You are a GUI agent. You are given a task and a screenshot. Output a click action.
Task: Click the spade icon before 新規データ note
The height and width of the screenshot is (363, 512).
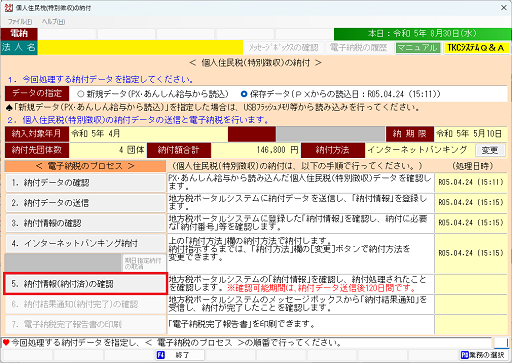click(9, 107)
